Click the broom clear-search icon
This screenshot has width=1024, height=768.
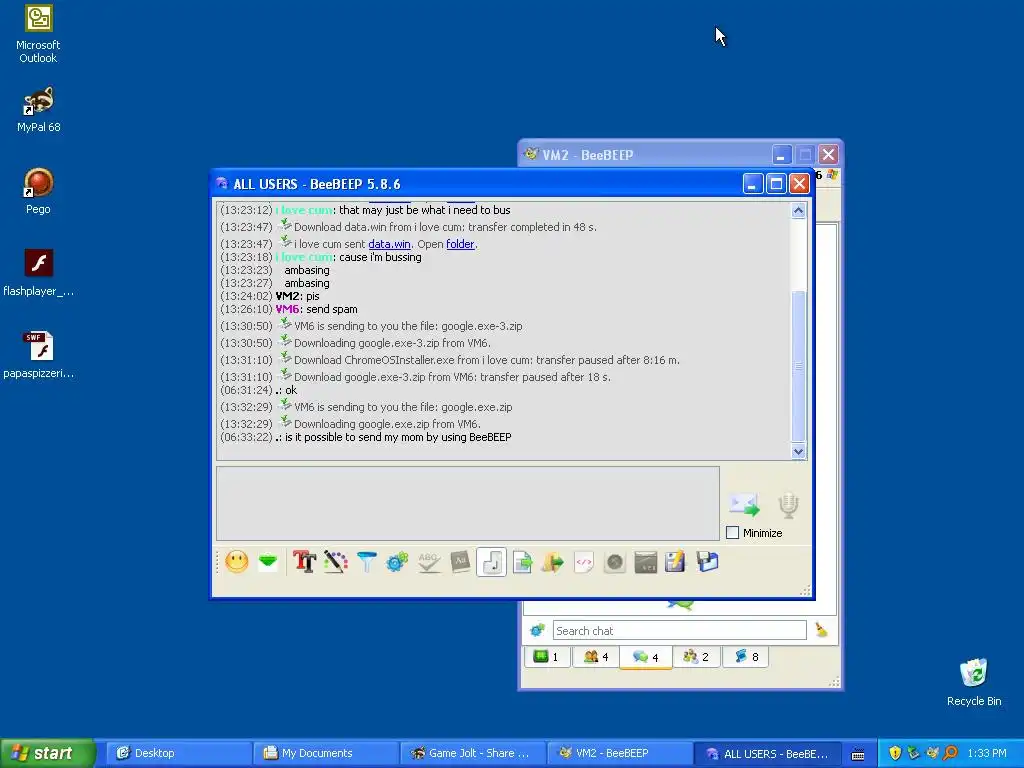tap(822, 630)
